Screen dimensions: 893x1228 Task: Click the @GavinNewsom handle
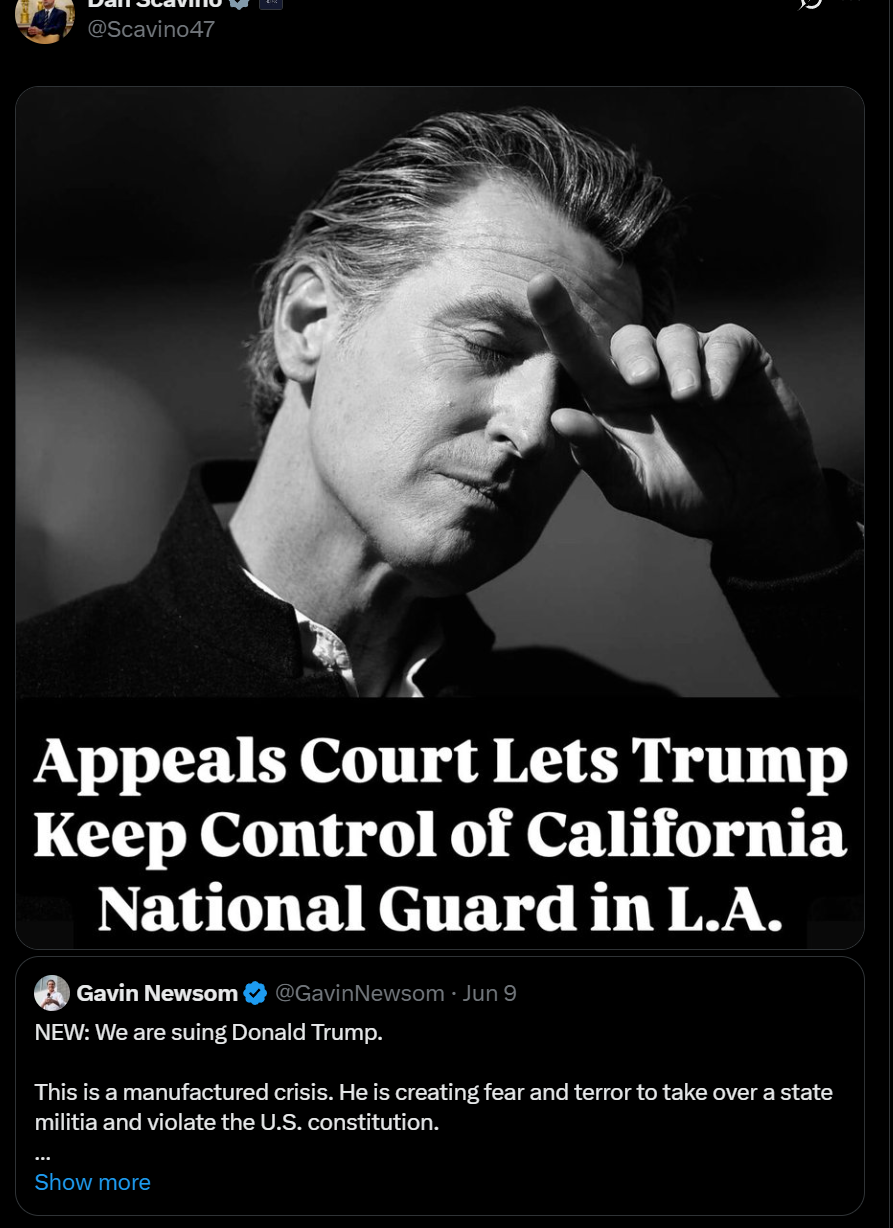[x=359, y=993]
